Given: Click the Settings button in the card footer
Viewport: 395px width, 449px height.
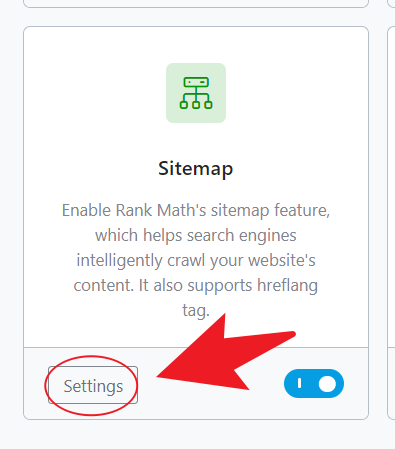Looking at the screenshot, I should (93, 385).
